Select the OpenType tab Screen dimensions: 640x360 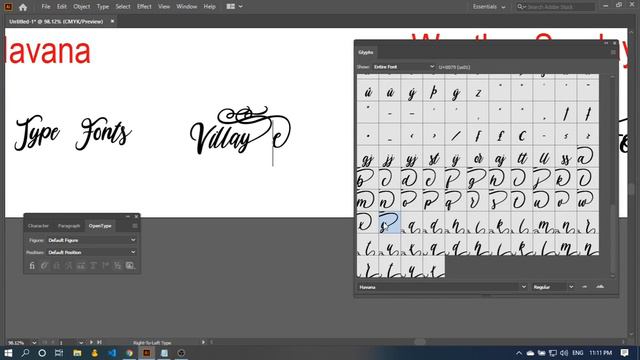[x=100, y=226]
